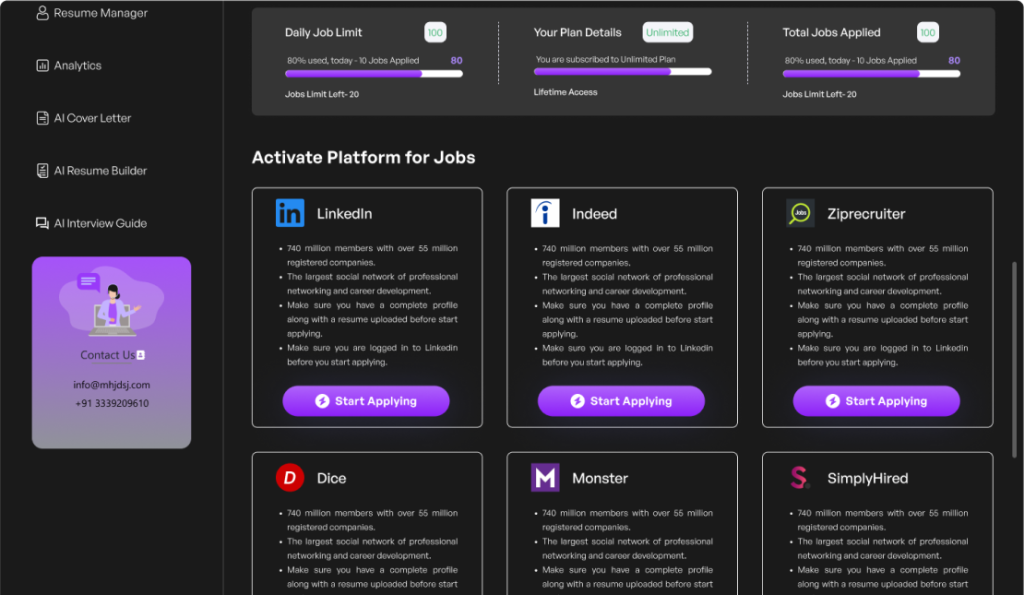Click 'You are subscribed to Unlimited Plan' text
Image resolution: width=1024 pixels, height=595 pixels.
(605, 59)
